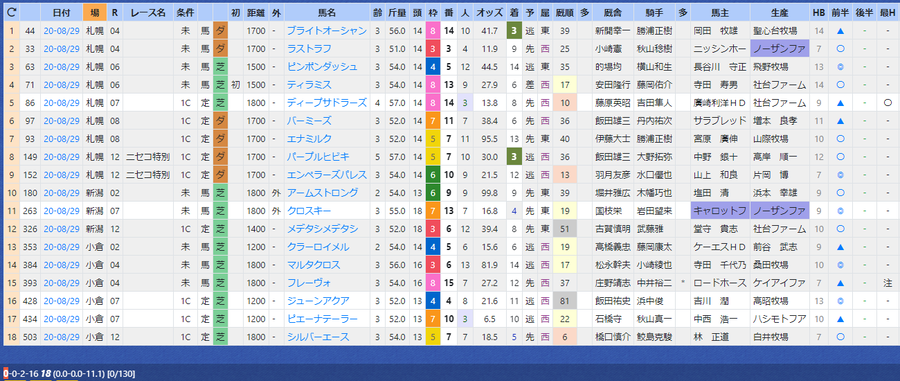Click the 厩順 column header
The image size is (900, 381).
click(565, 12)
